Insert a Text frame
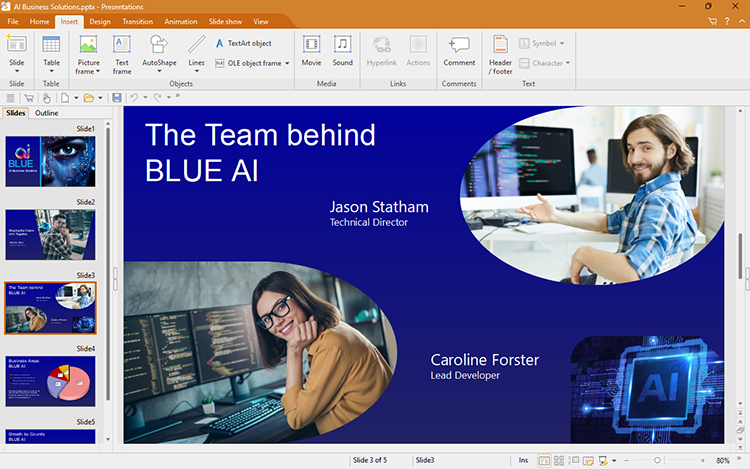This screenshot has width=750, height=469. (x=121, y=53)
